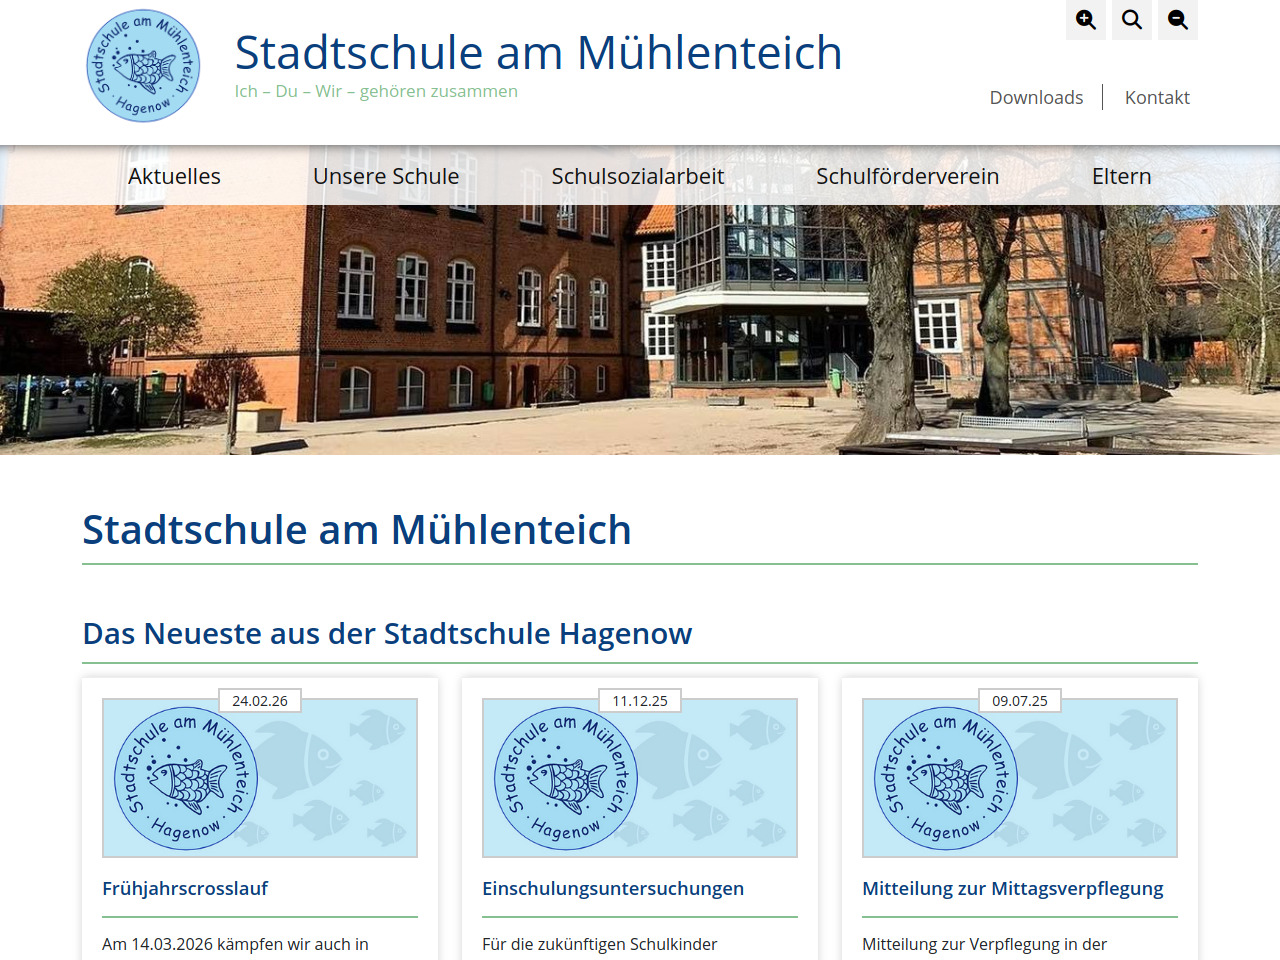
Task: Go to Schulförderverein navigation item
Action: point(907,176)
